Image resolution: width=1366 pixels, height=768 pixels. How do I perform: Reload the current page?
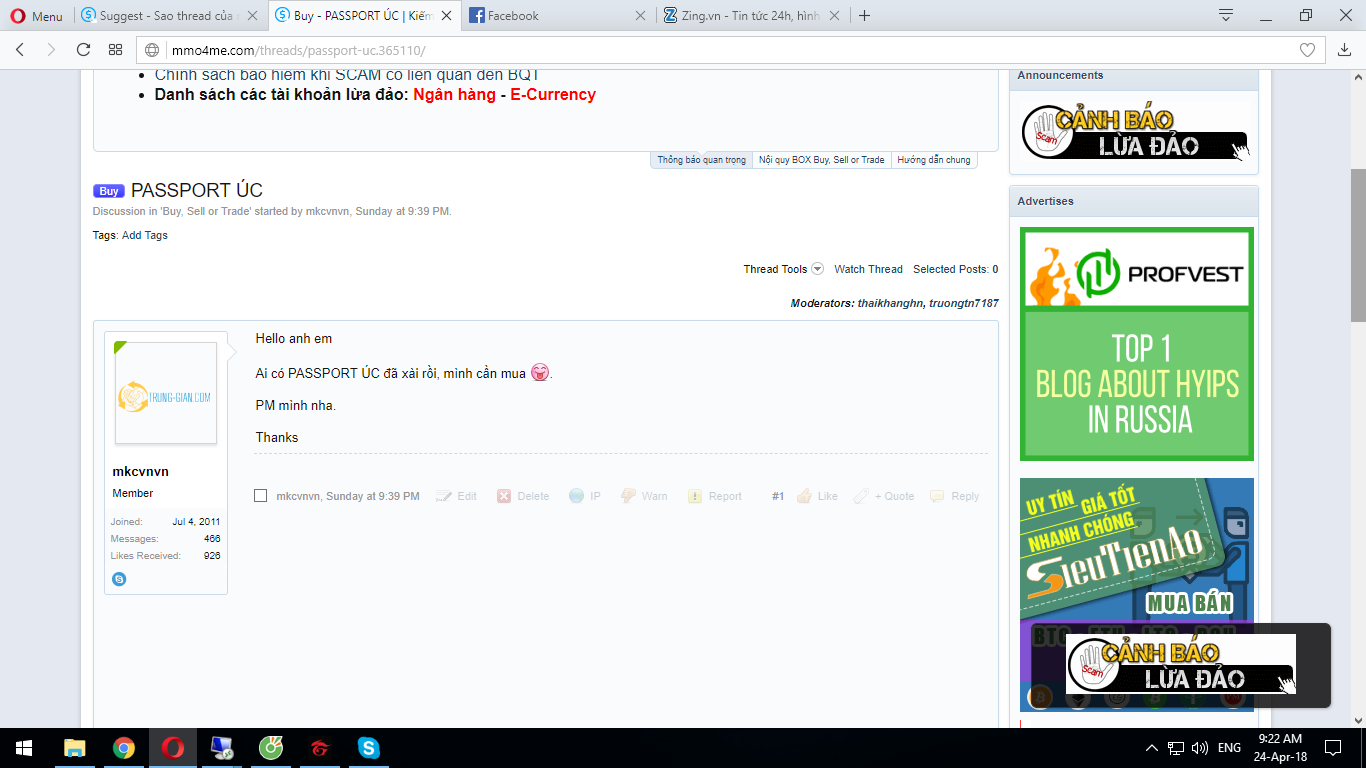[x=84, y=49]
